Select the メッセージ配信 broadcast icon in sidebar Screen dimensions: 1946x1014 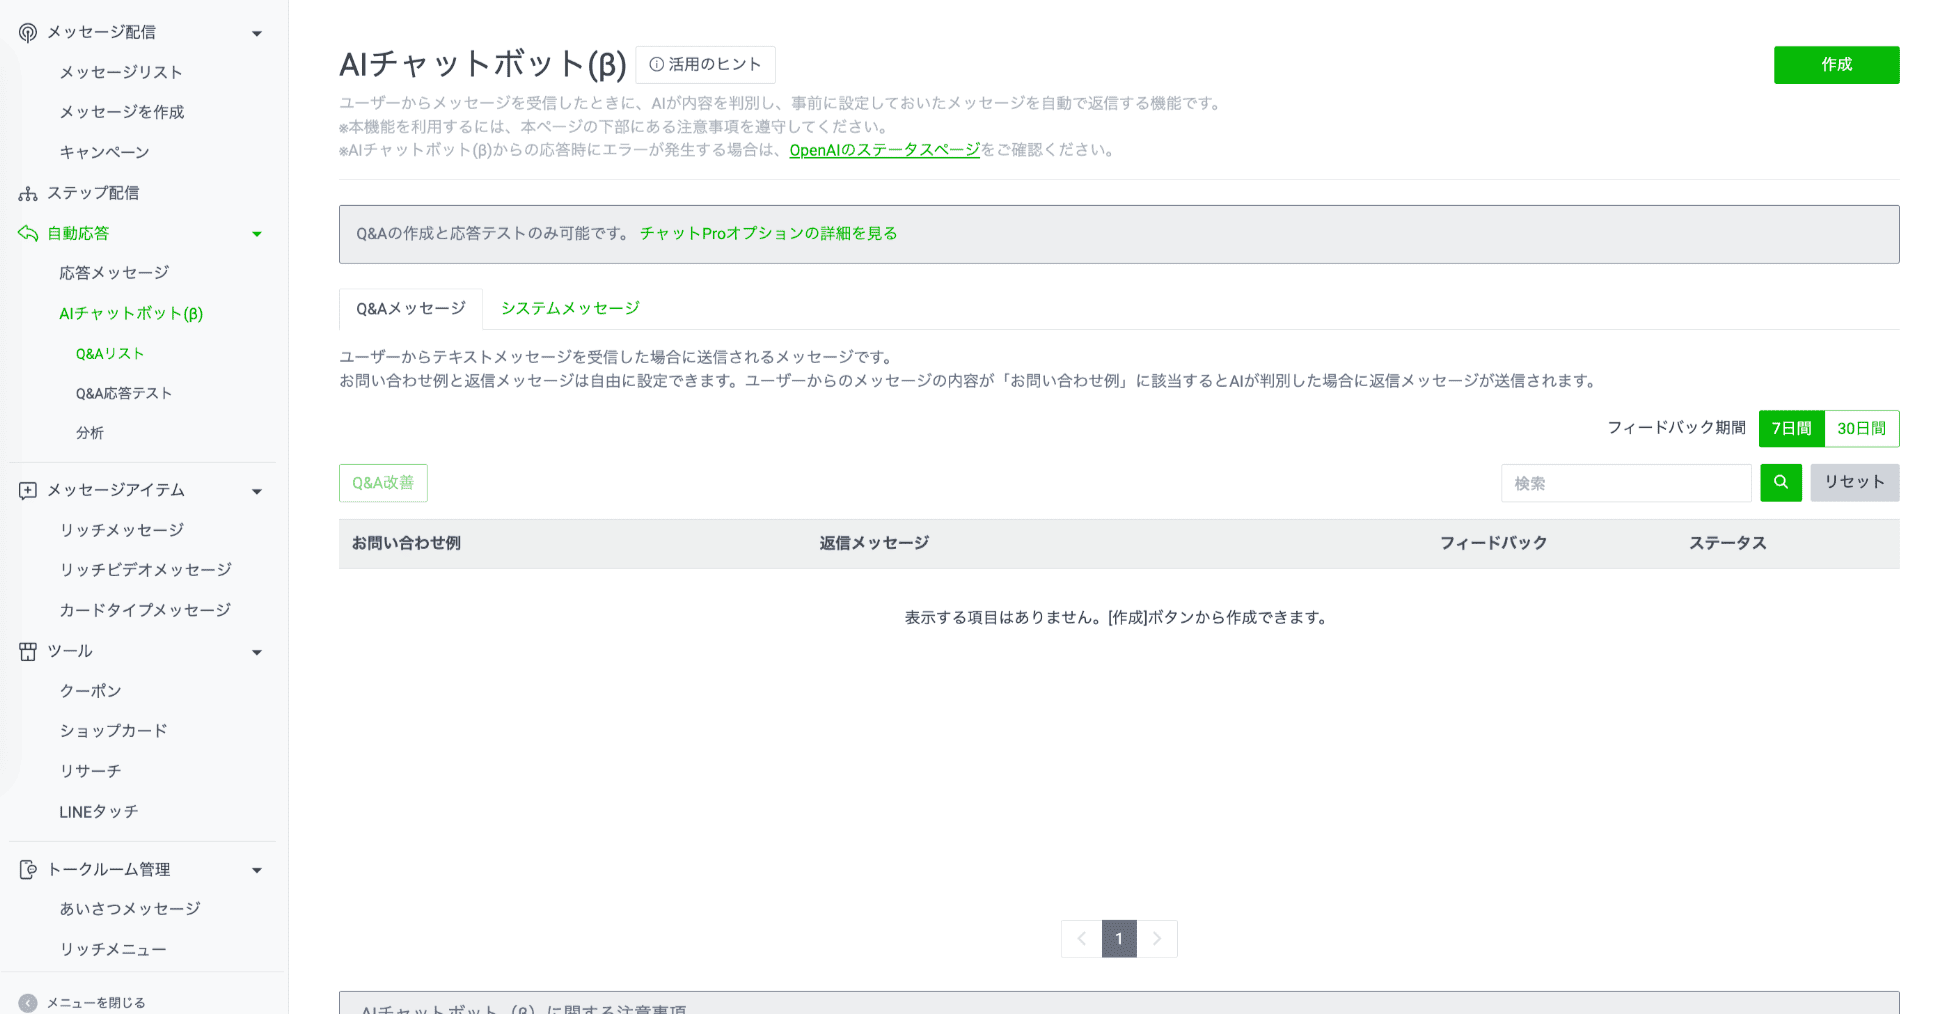click(27, 31)
